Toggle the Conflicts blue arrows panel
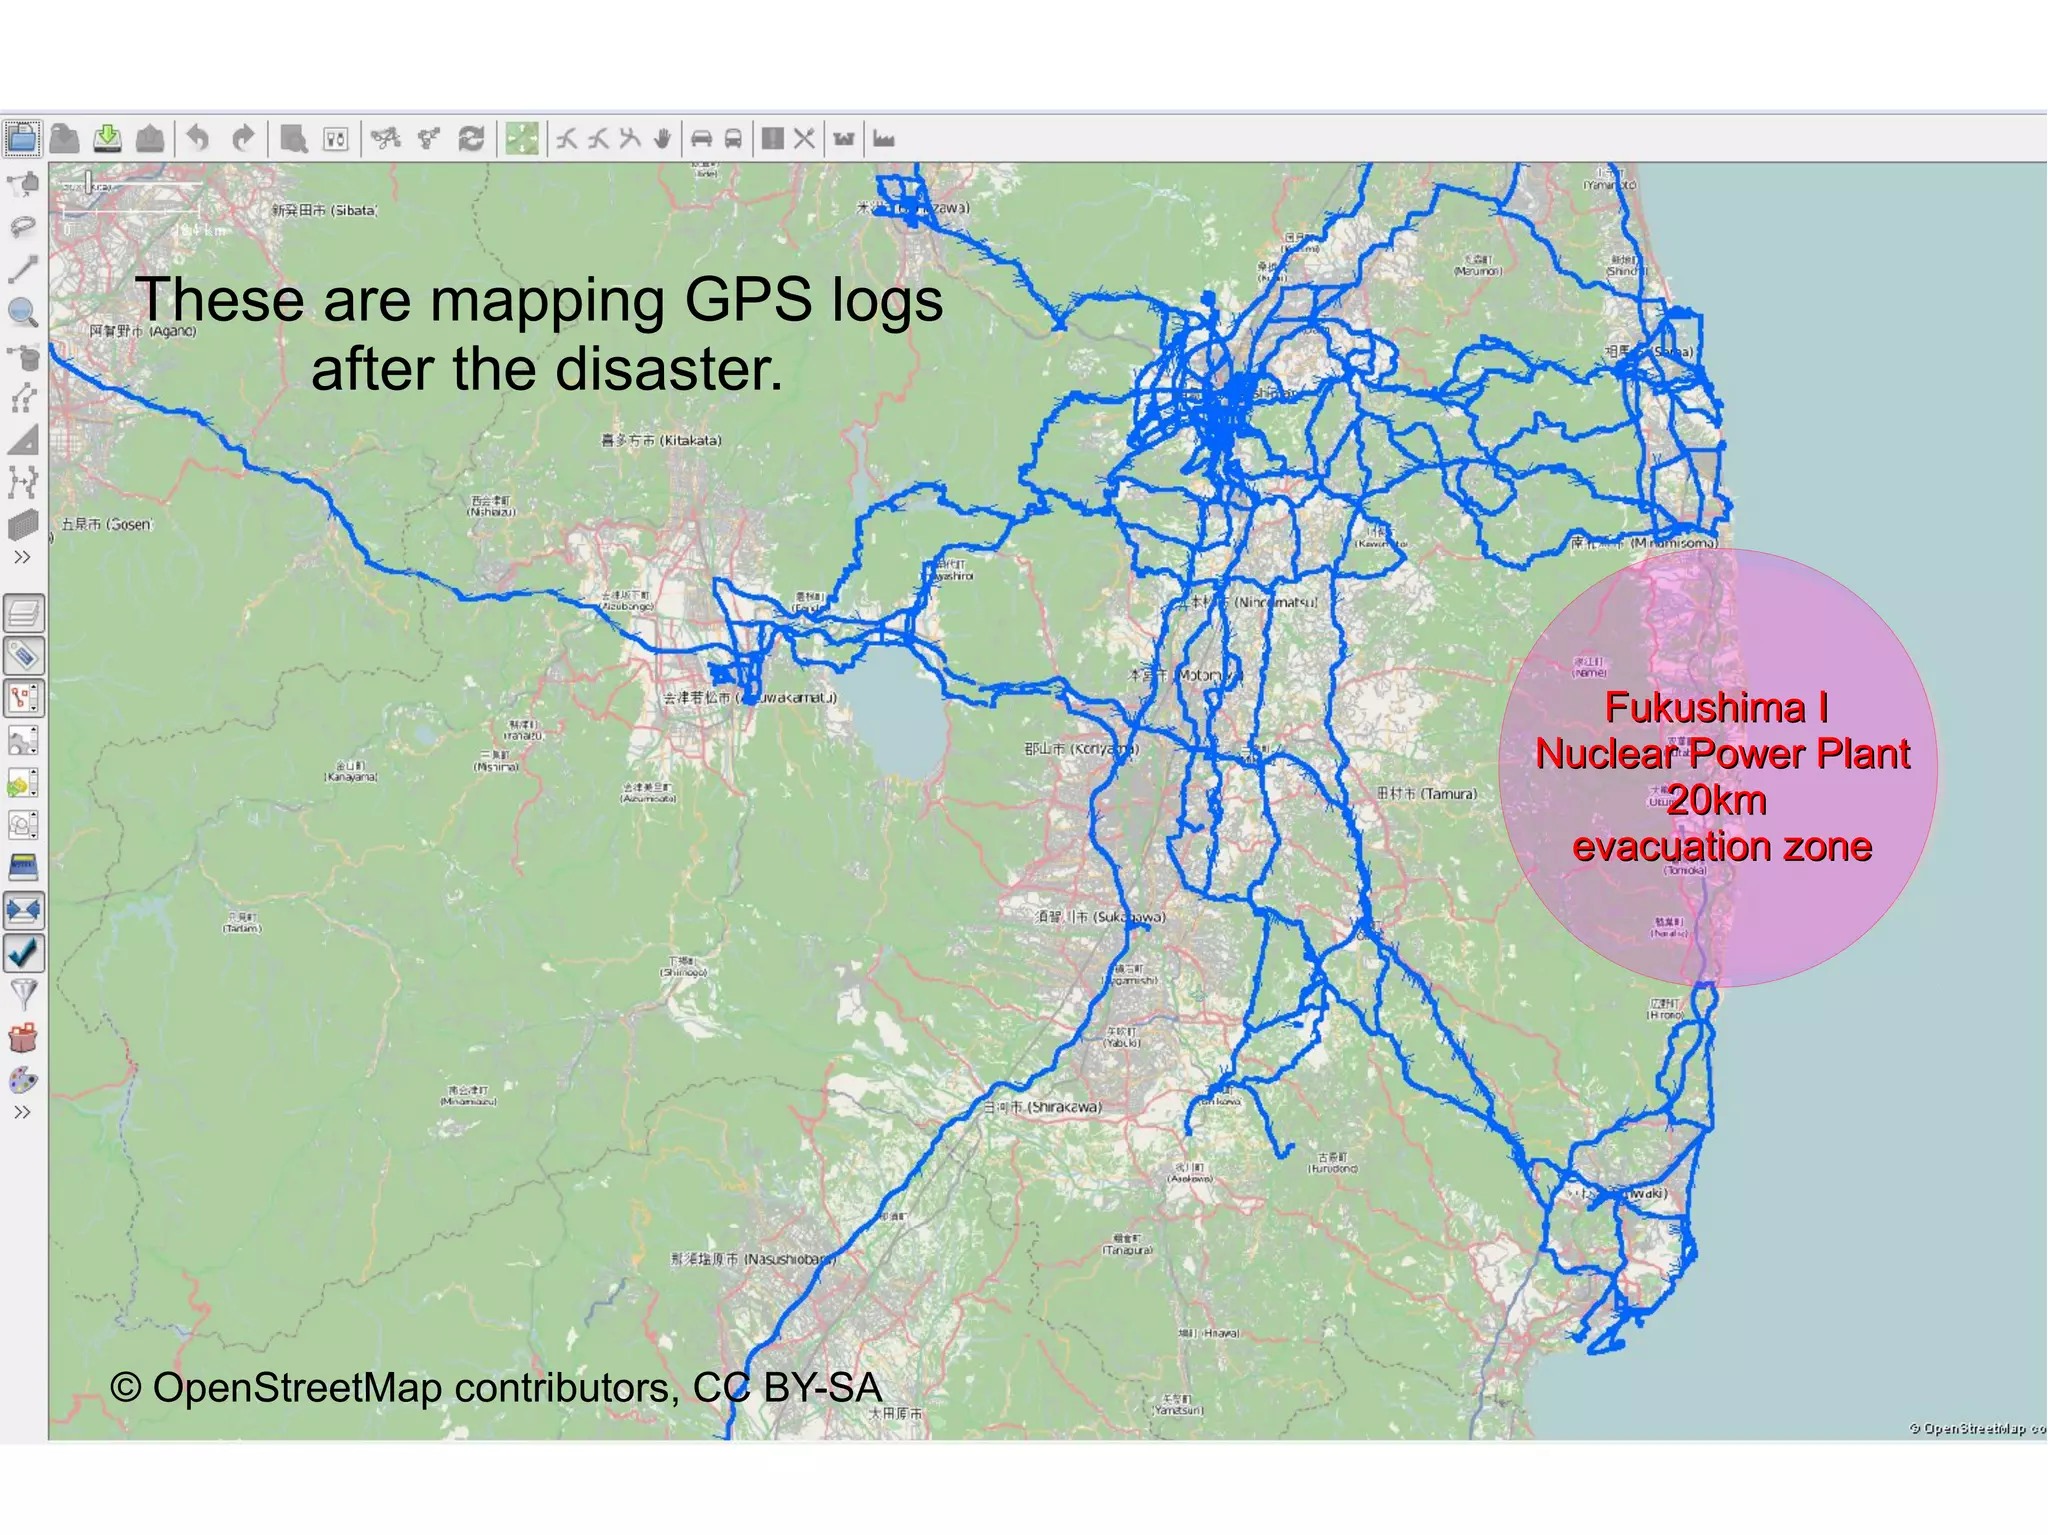 (x=24, y=909)
